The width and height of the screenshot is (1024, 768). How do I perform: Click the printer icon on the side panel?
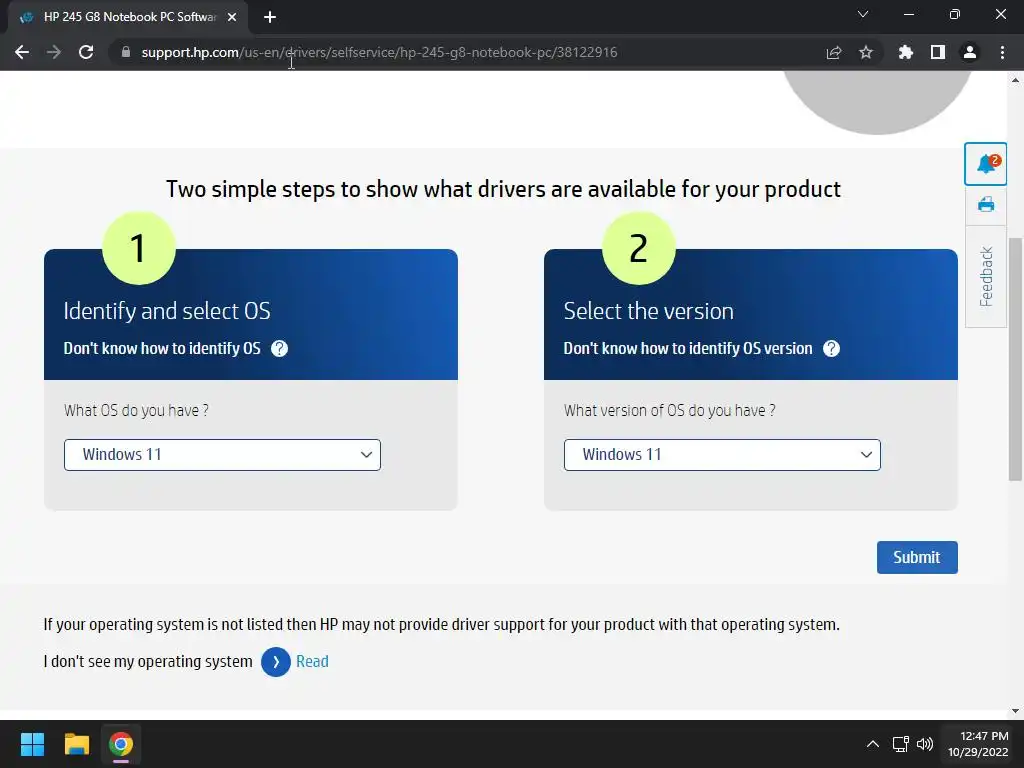pos(985,205)
